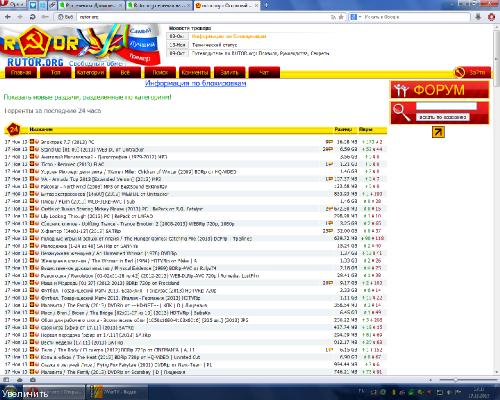Click the yellow arrow icon below the search box
This screenshot has height=400, width=500.
(x=438, y=132)
